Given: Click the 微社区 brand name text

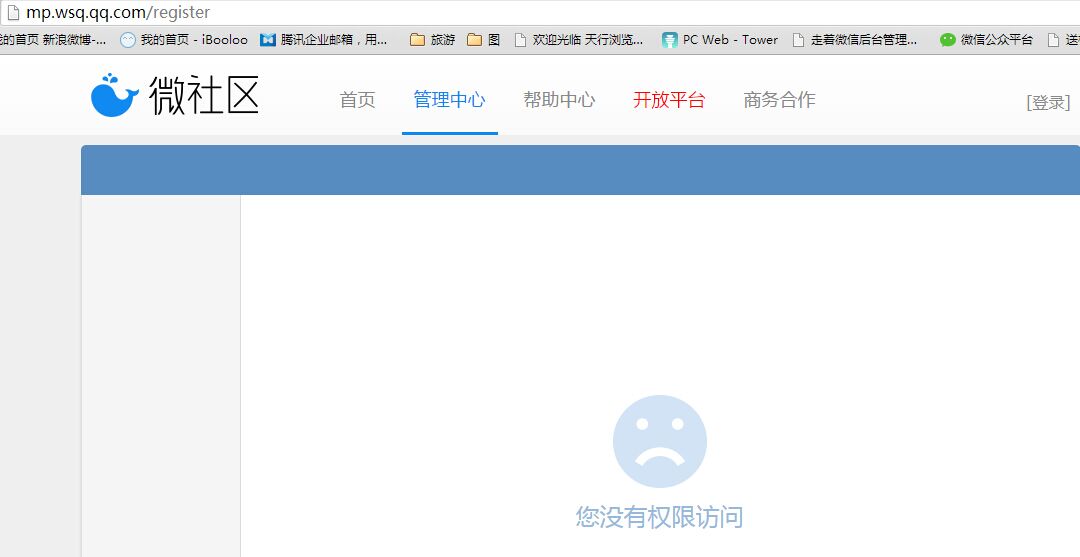Looking at the screenshot, I should [204, 95].
